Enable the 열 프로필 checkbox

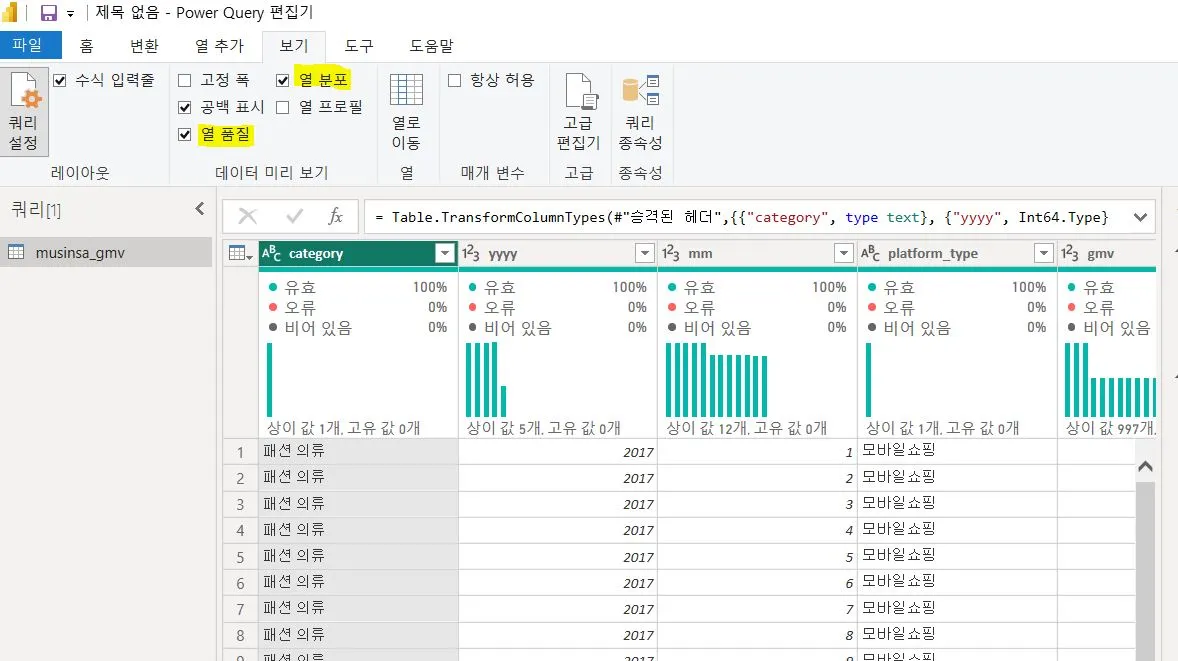282,107
